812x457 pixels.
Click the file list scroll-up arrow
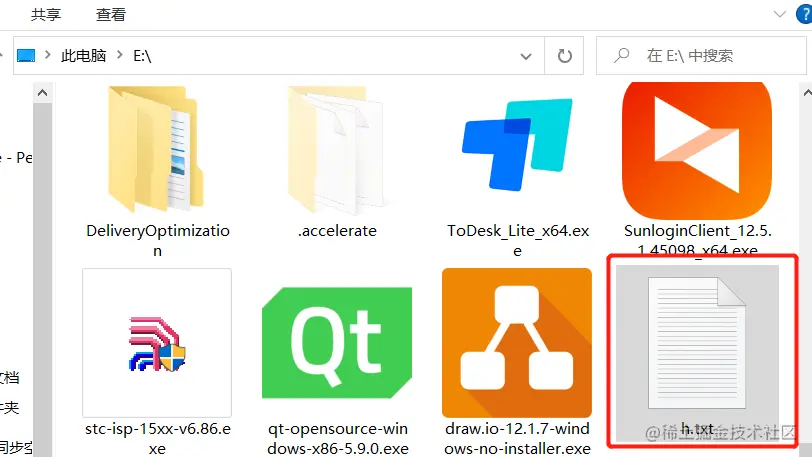pos(807,93)
